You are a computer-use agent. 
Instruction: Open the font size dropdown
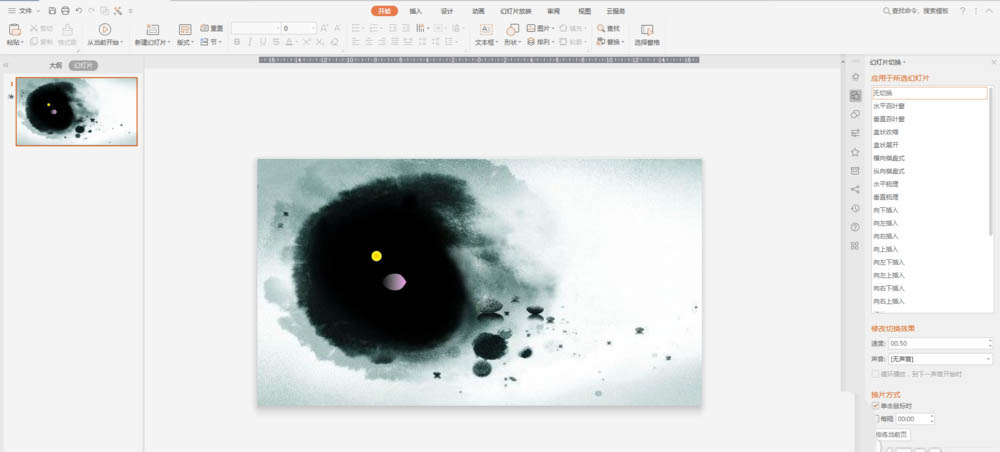click(x=313, y=29)
